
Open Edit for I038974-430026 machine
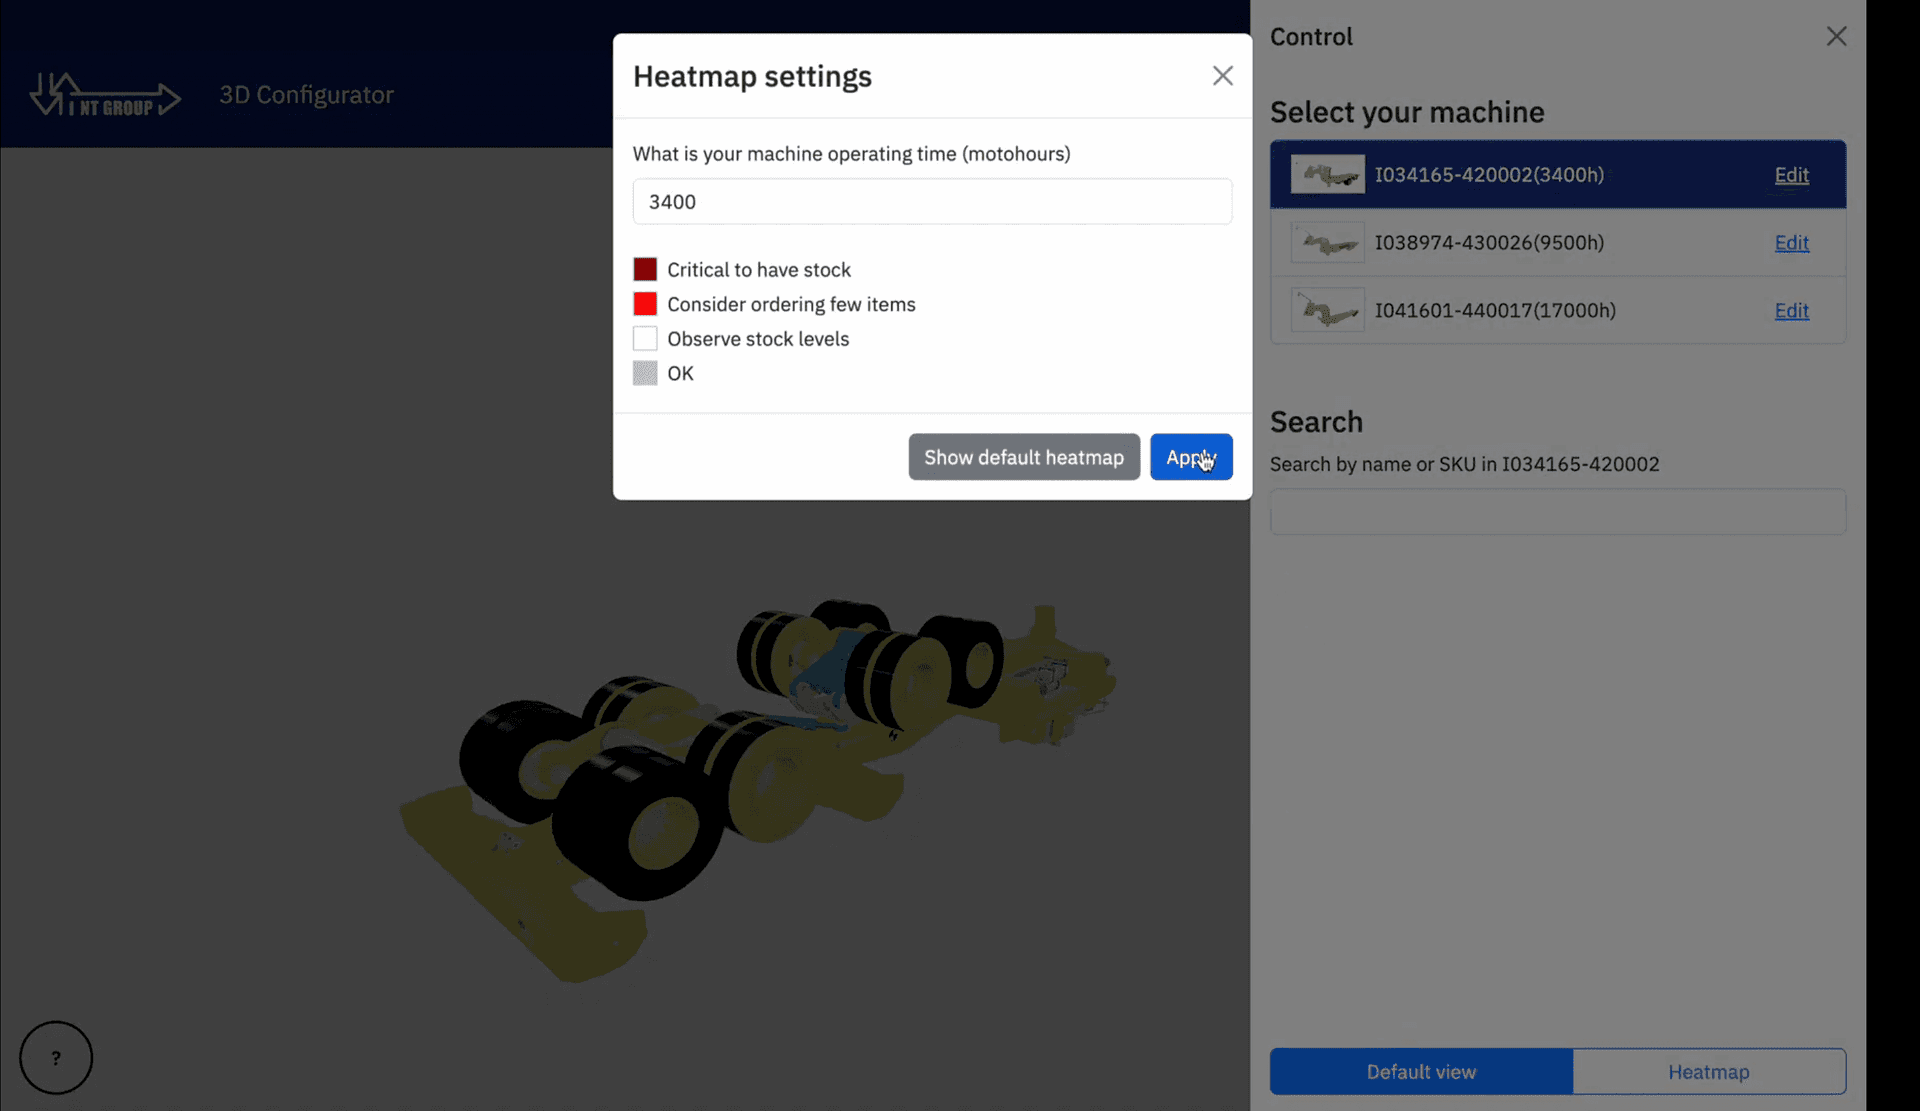click(1790, 242)
